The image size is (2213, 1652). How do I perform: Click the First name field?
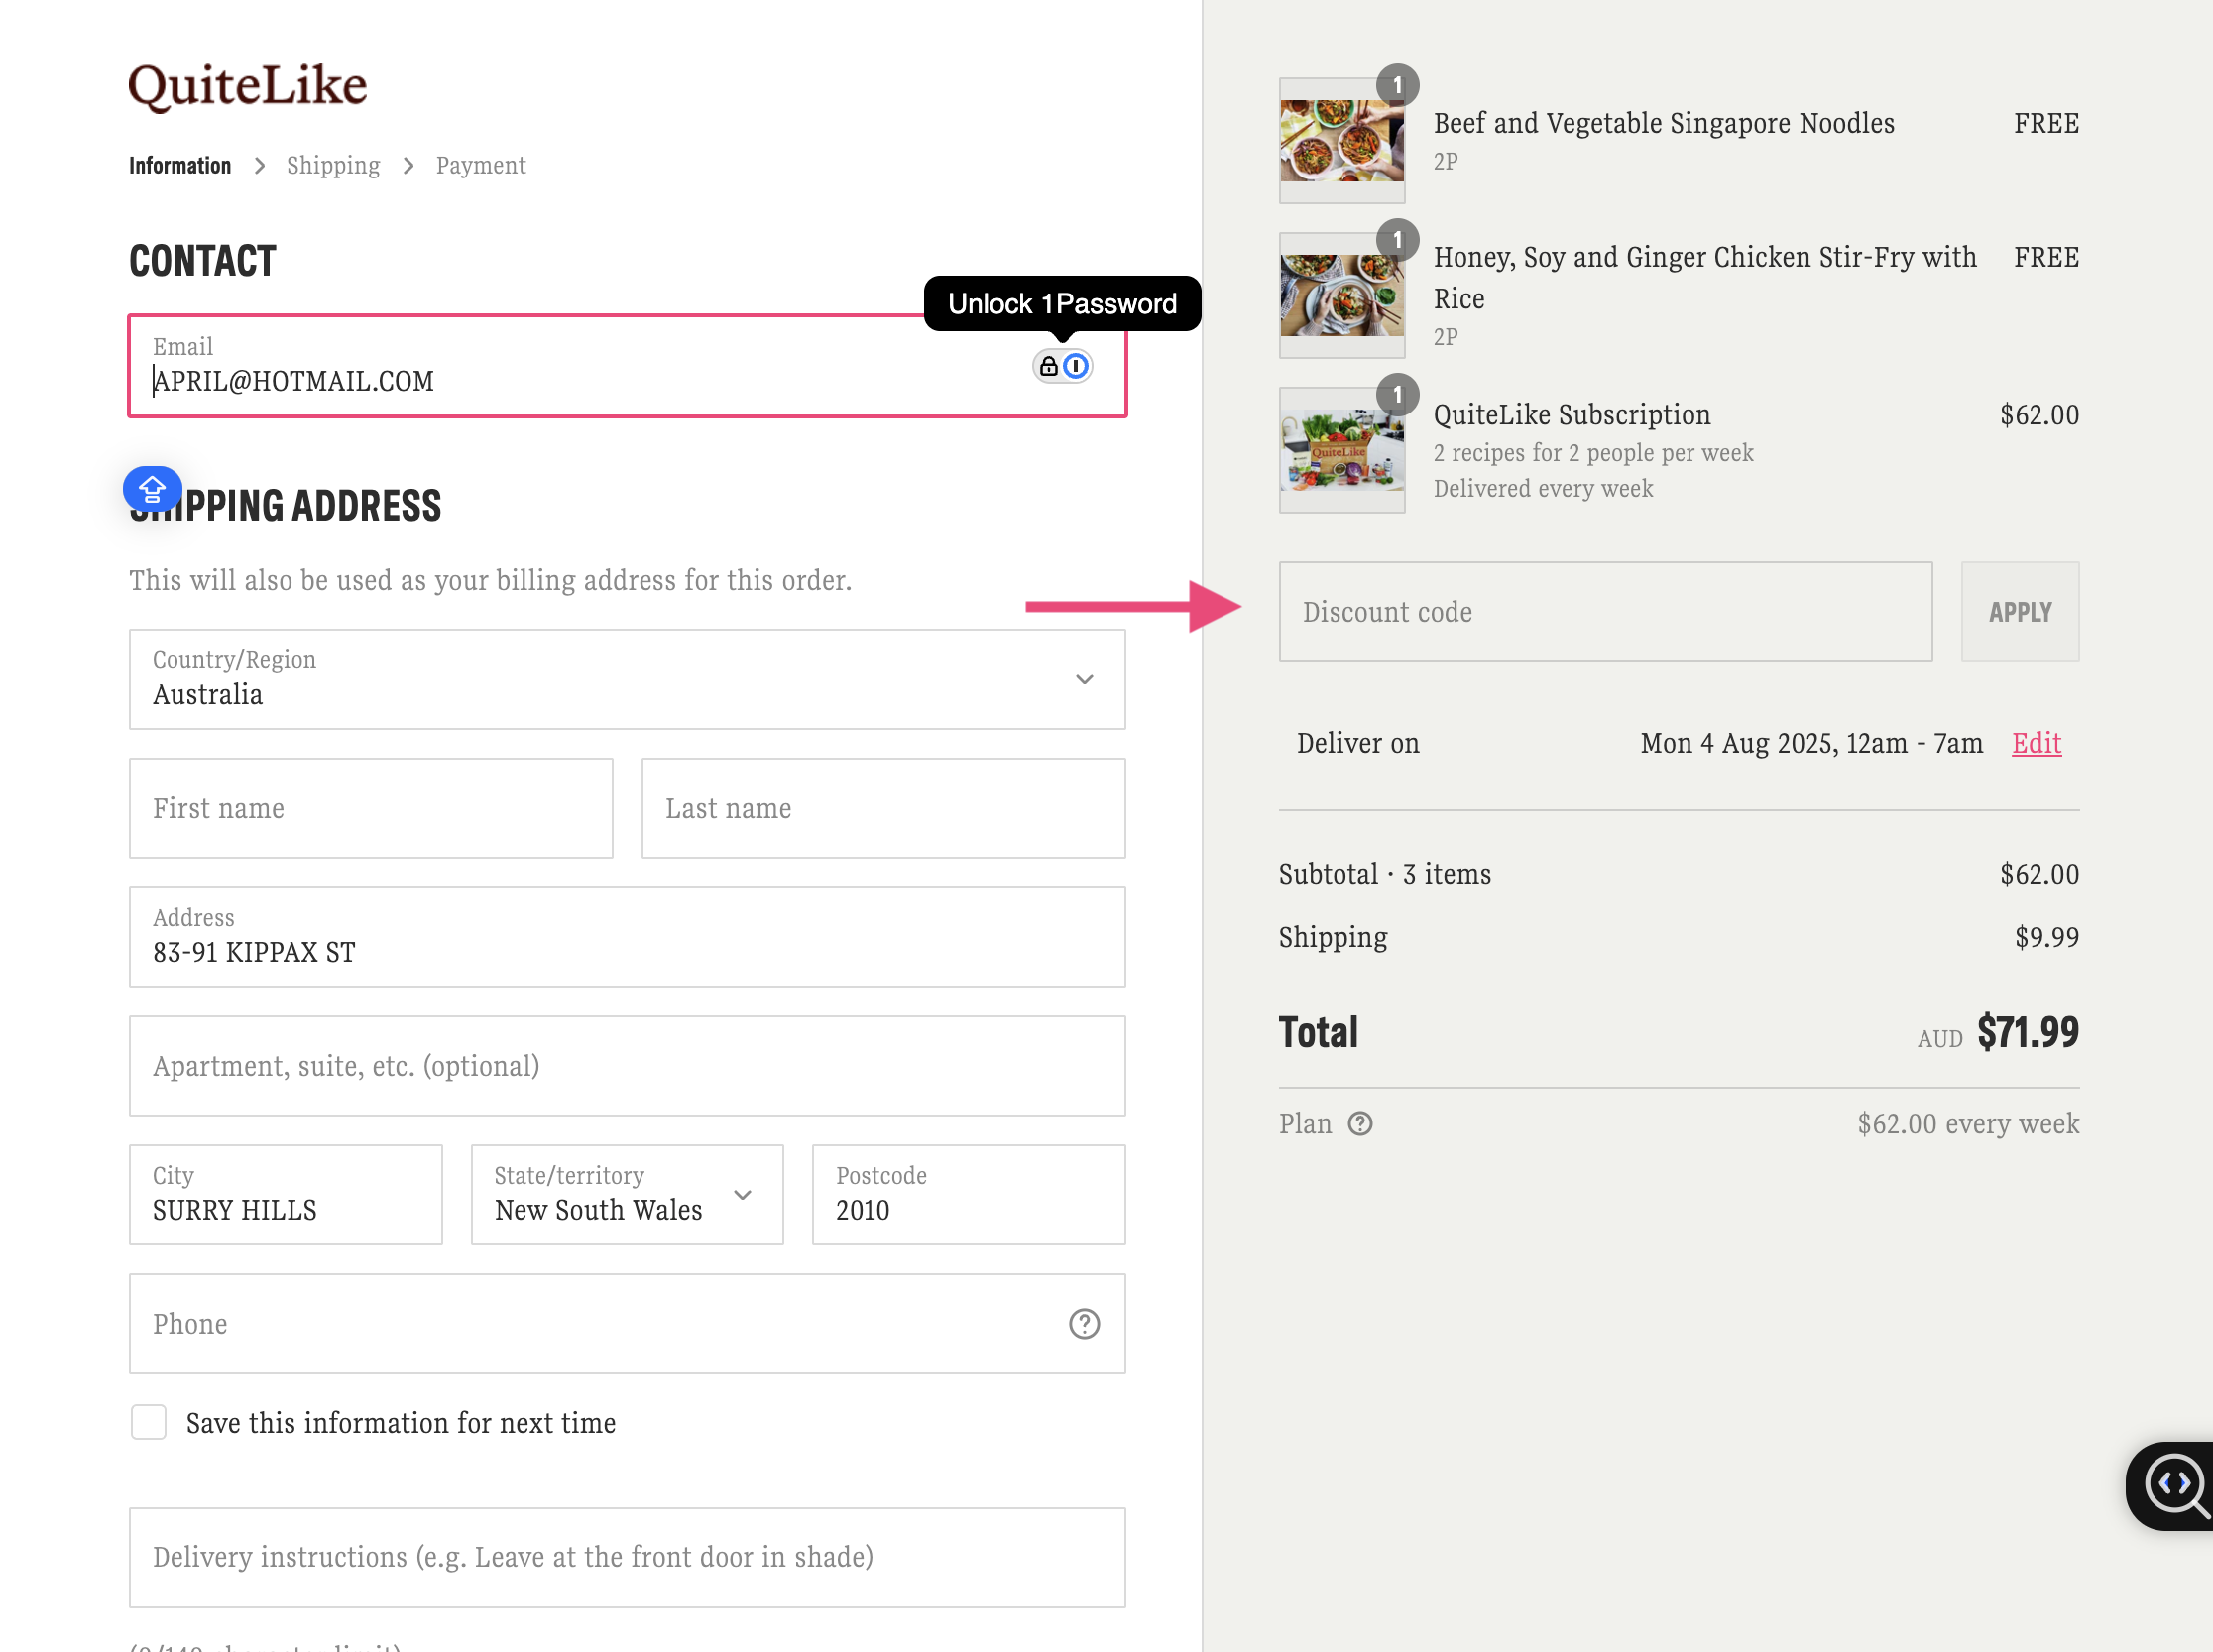371,808
